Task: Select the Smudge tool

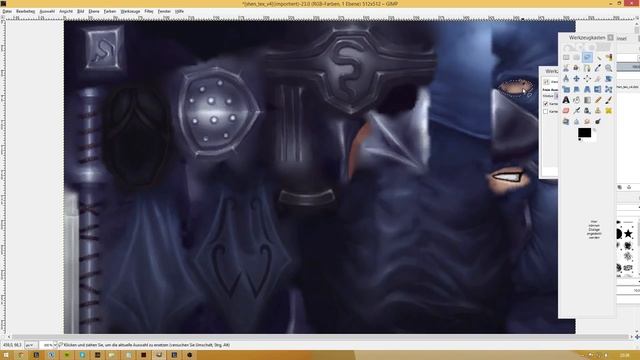Action: 587,121
